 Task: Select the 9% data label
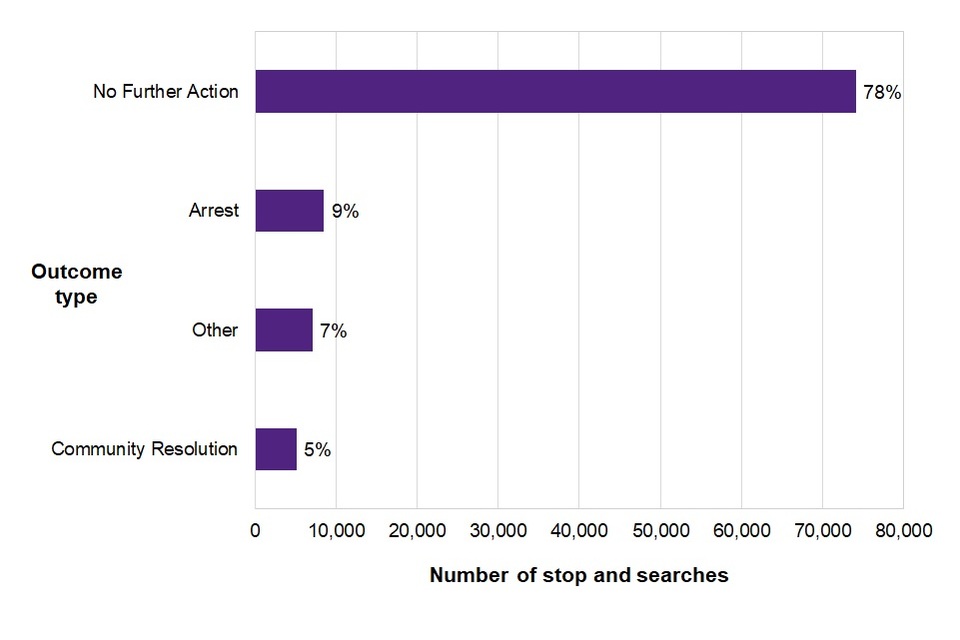pyautogui.click(x=345, y=212)
